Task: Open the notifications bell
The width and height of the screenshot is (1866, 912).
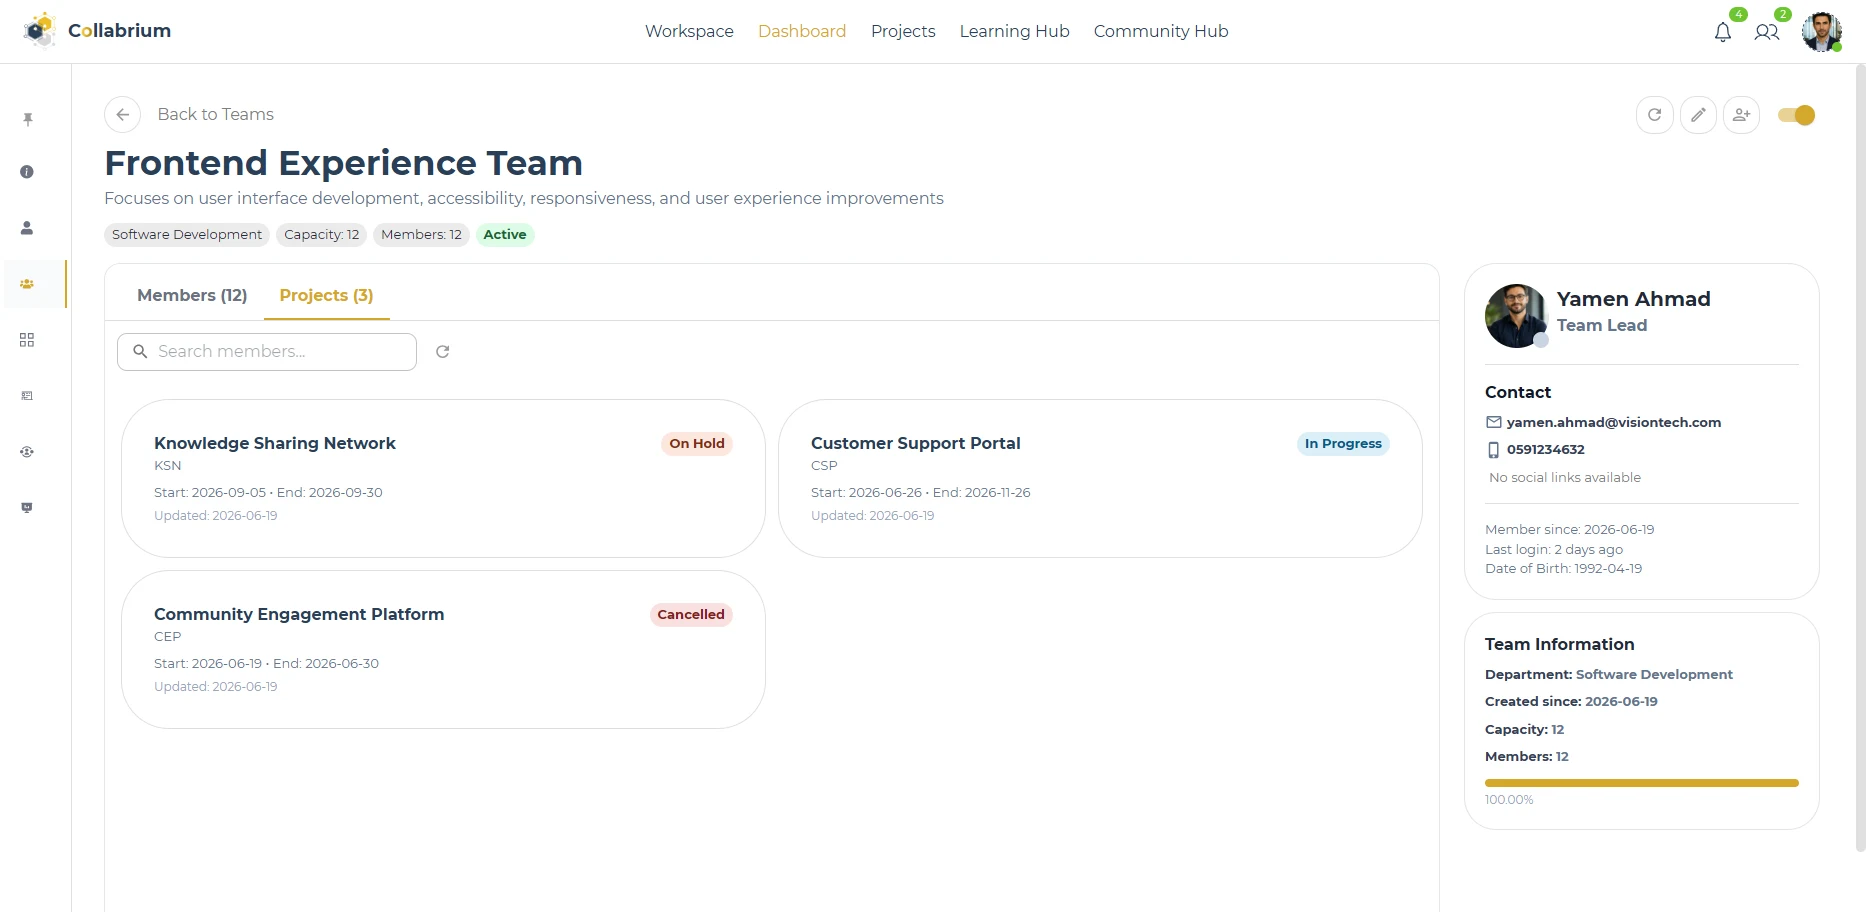Action: 1723,32
